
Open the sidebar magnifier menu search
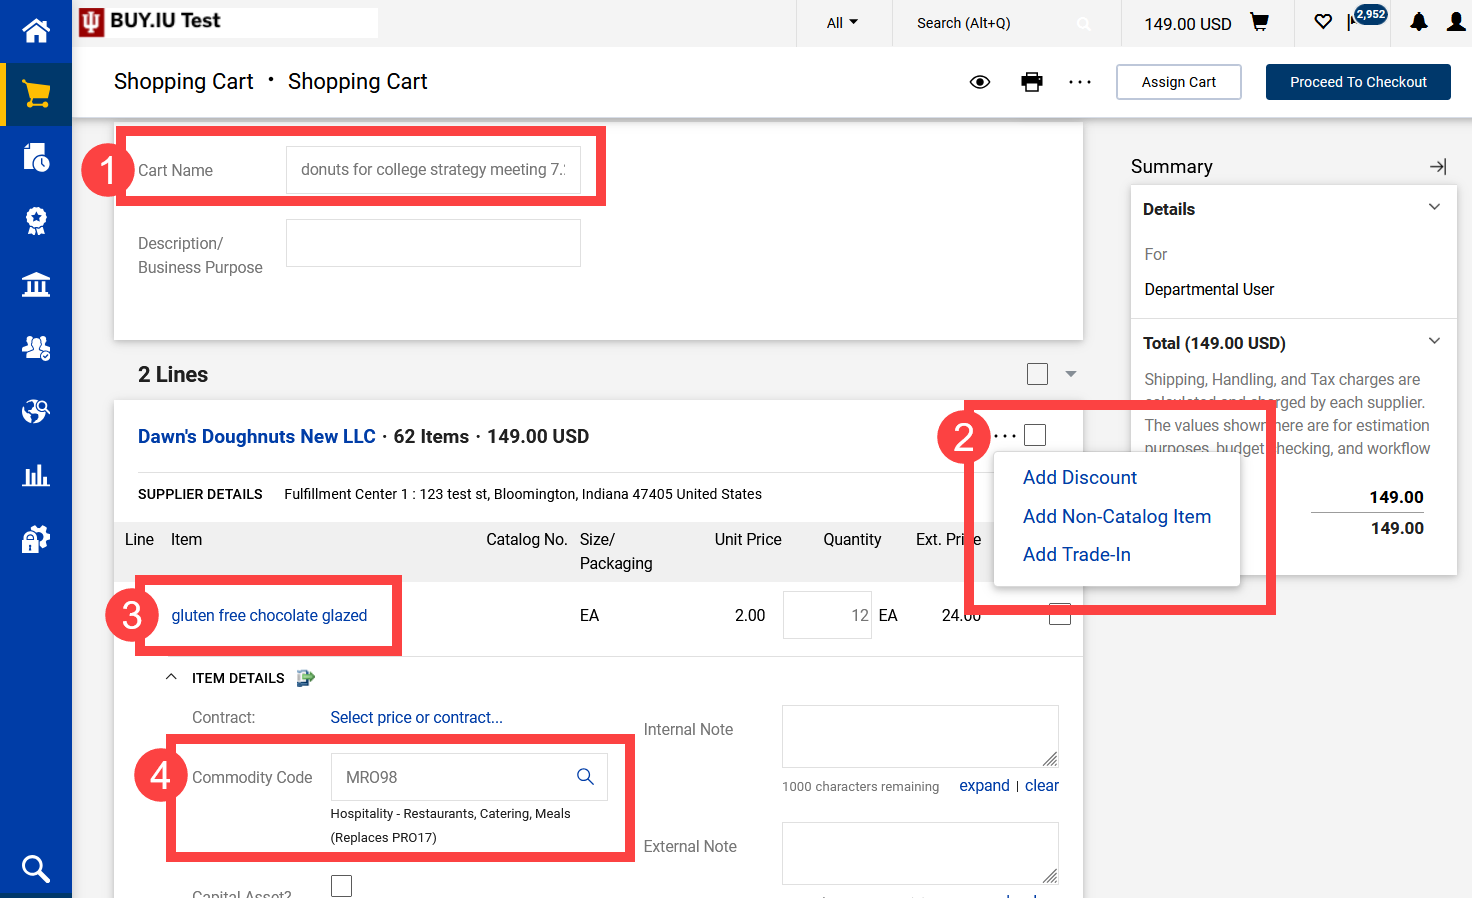point(36,869)
